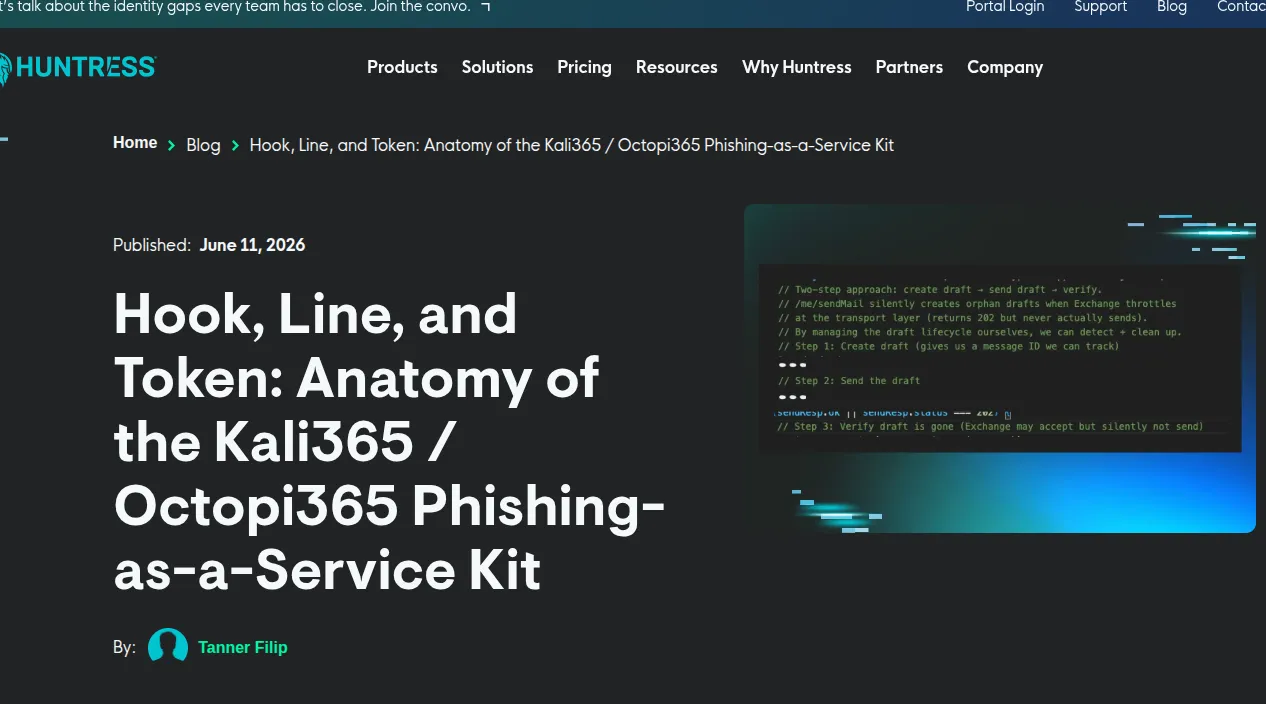Viewport: 1266px width, 704px height.
Task: Click the "Hook, Line, and Token" article headline
Action: (x=389, y=441)
